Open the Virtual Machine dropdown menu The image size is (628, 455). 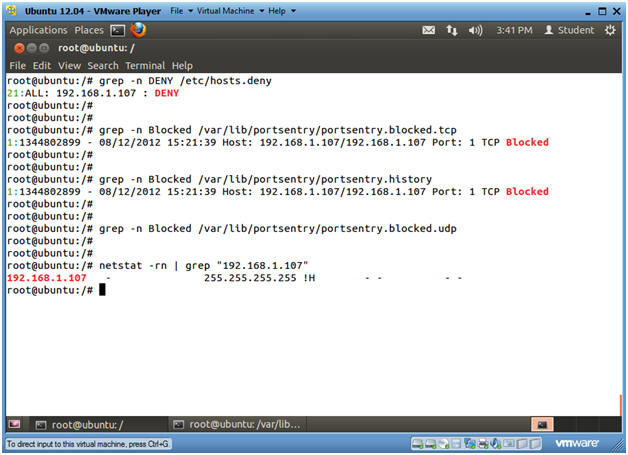[x=230, y=11]
